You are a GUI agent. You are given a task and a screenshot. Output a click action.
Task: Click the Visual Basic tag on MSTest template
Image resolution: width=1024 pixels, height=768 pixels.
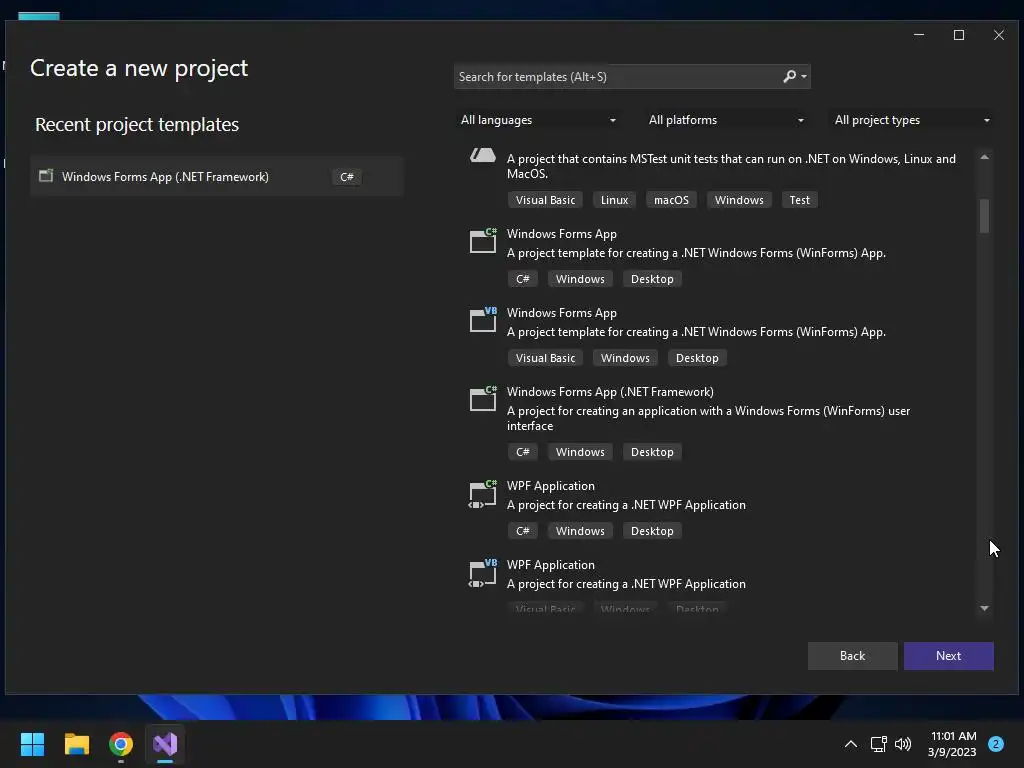click(x=545, y=200)
